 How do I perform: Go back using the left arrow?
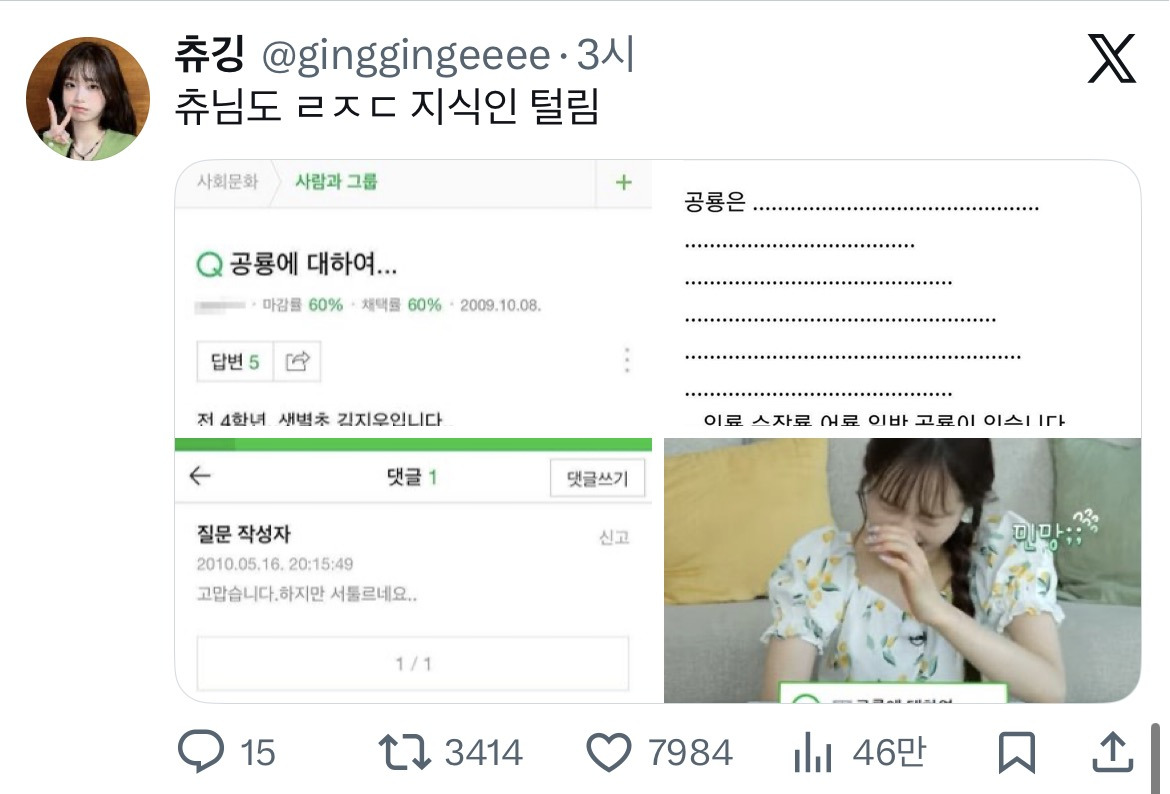pos(200,477)
